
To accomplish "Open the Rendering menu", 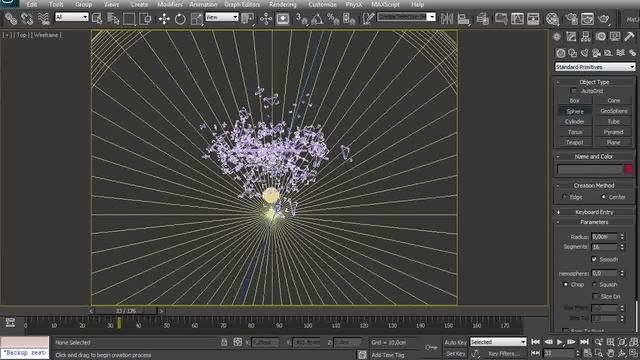I will click(282, 4).
